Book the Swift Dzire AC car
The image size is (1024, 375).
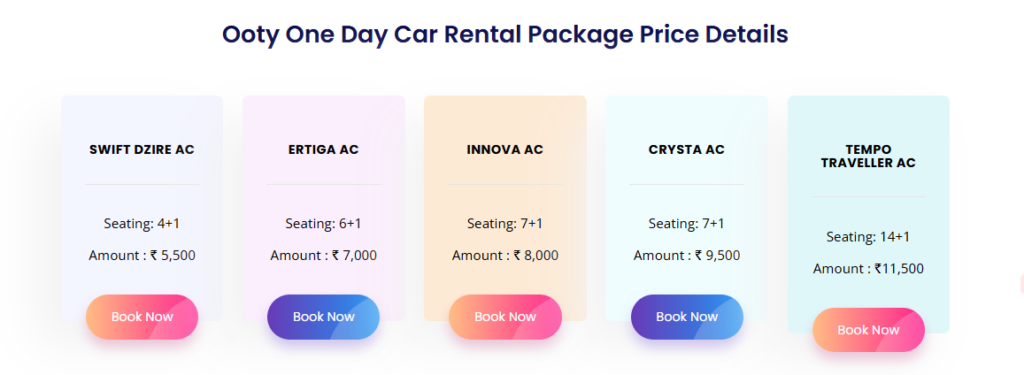(x=142, y=317)
